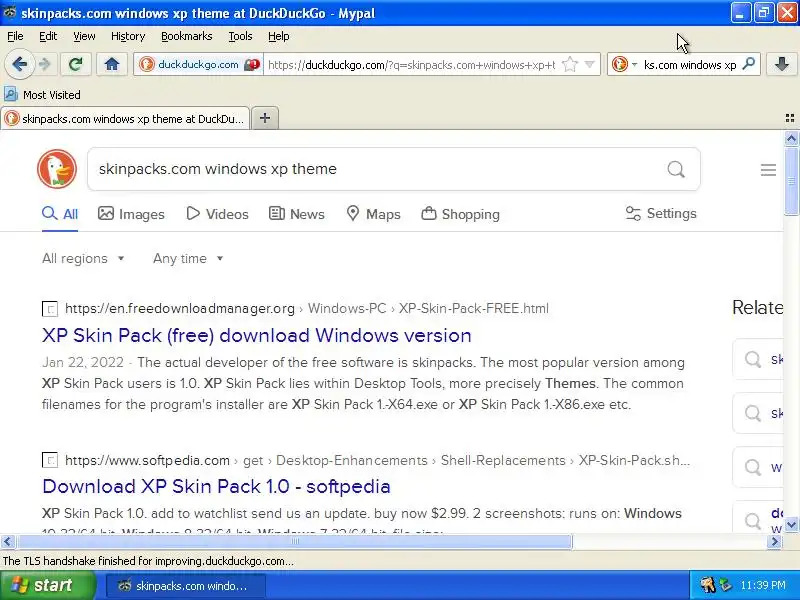Open the Bookmarks menu
Image resolution: width=800 pixels, height=600 pixels.
tap(186, 36)
